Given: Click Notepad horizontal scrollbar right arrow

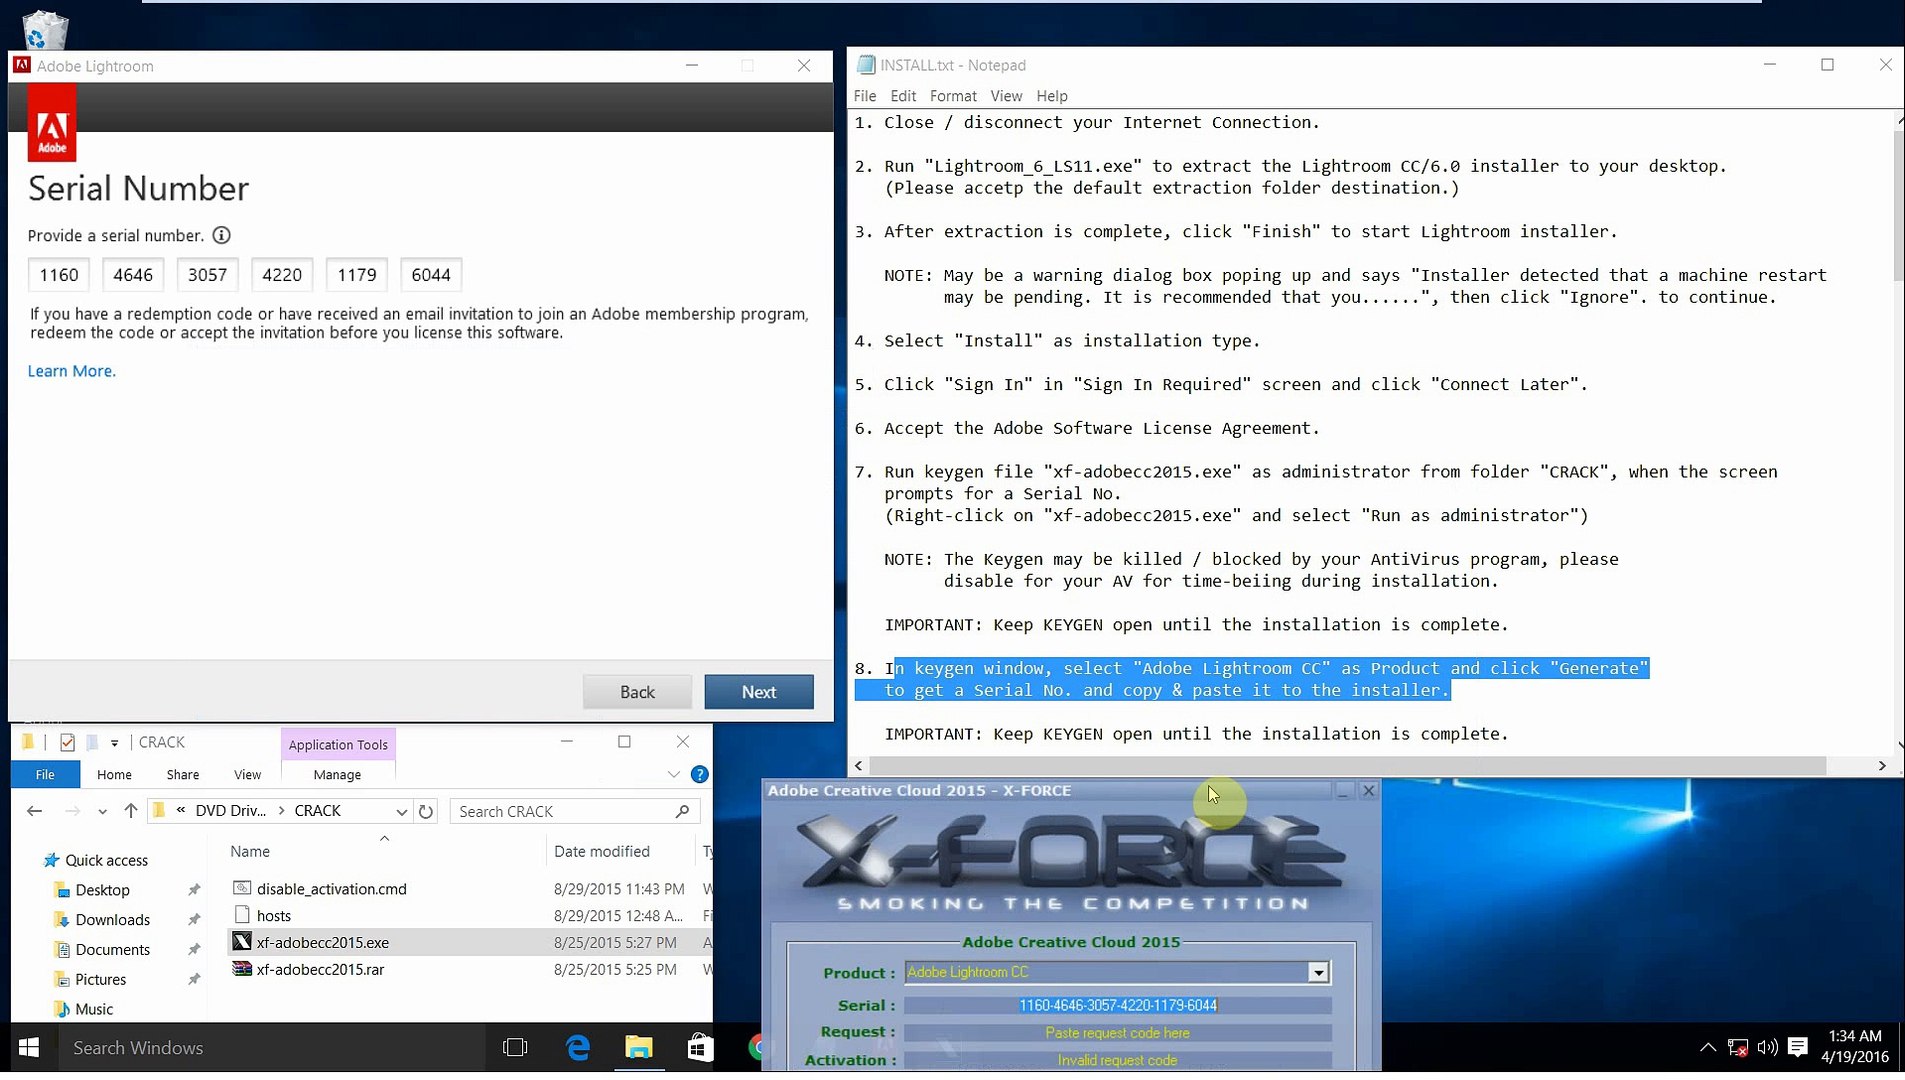Looking at the screenshot, I should (x=1882, y=766).
